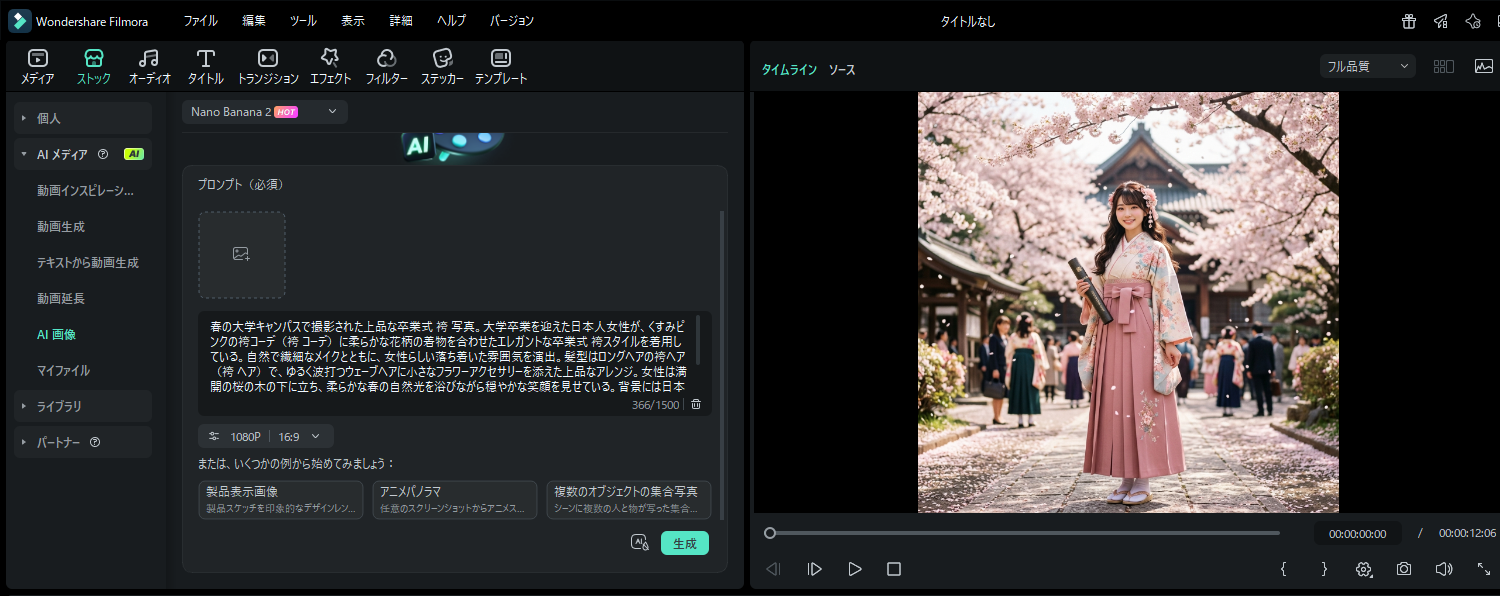The width and height of the screenshot is (1500, 596).
Task: Take a snapshot with the camera icon
Action: click(1404, 569)
